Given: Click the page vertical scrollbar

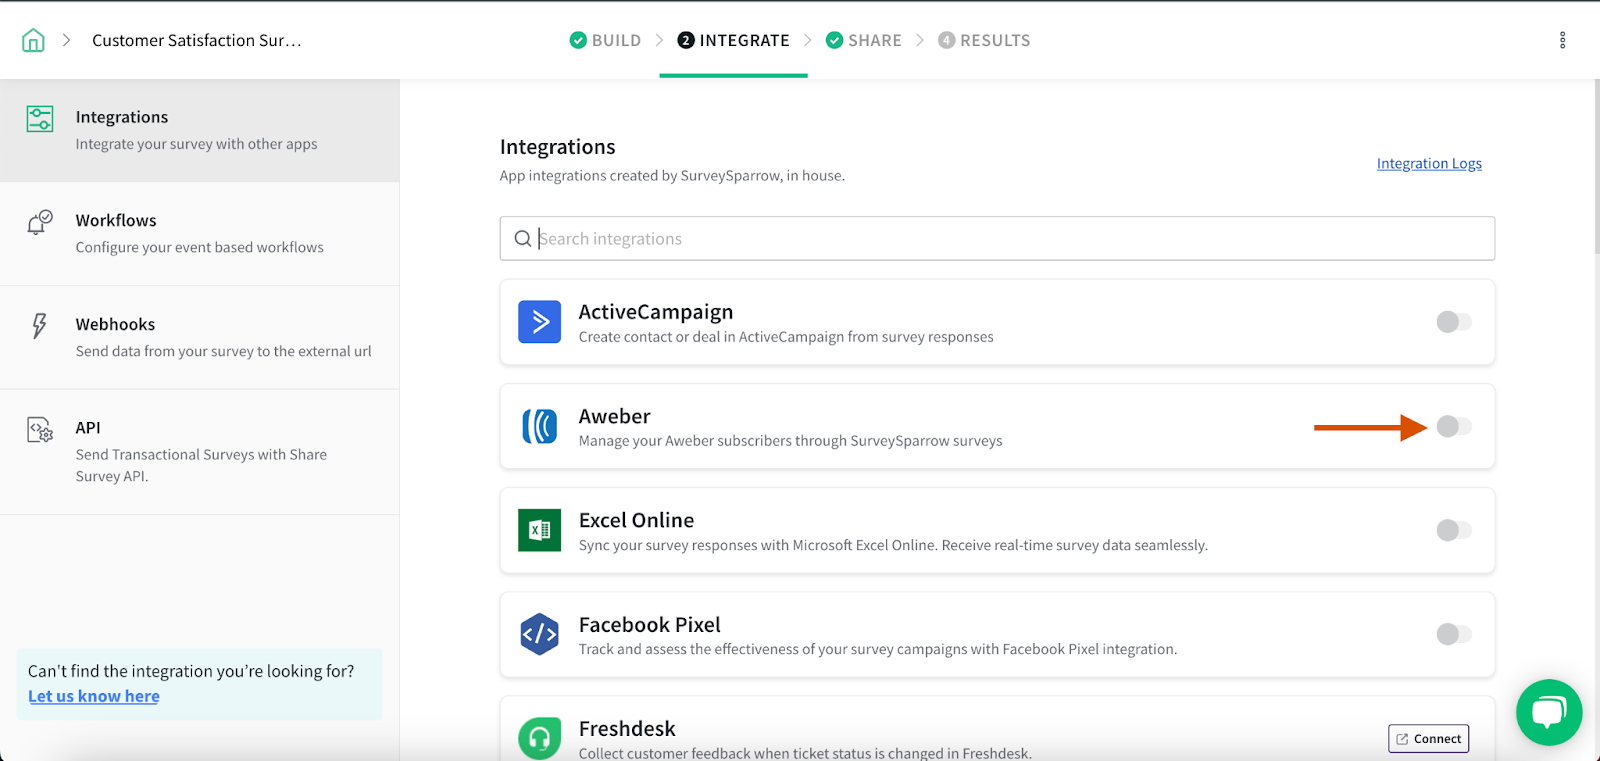Looking at the screenshot, I should [1596, 166].
